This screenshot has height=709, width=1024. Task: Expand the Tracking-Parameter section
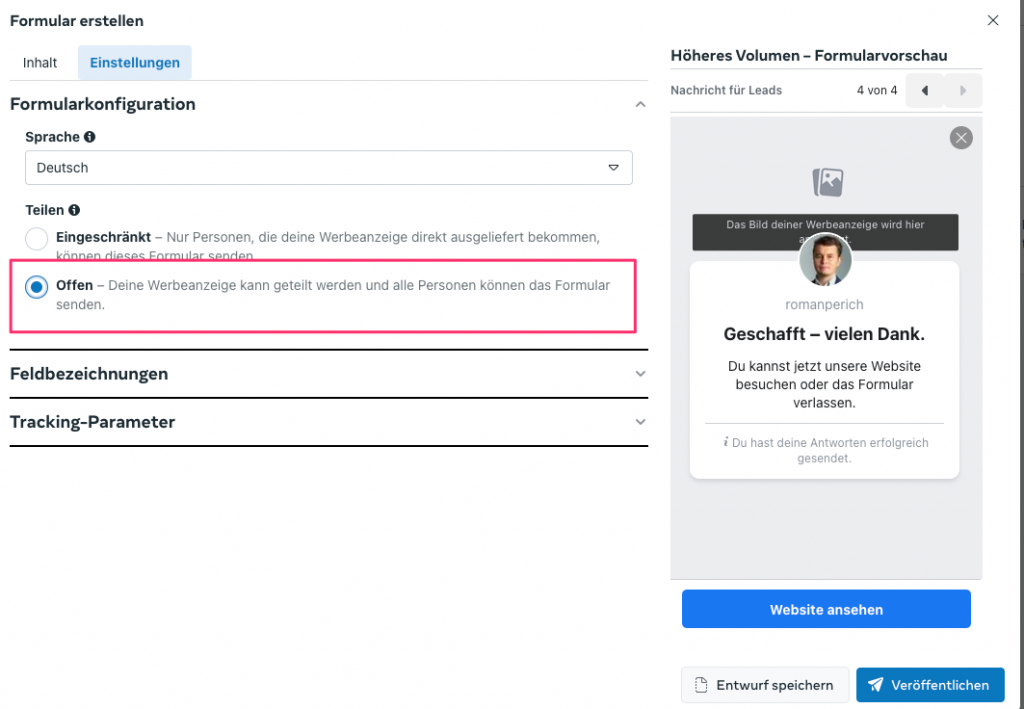640,422
